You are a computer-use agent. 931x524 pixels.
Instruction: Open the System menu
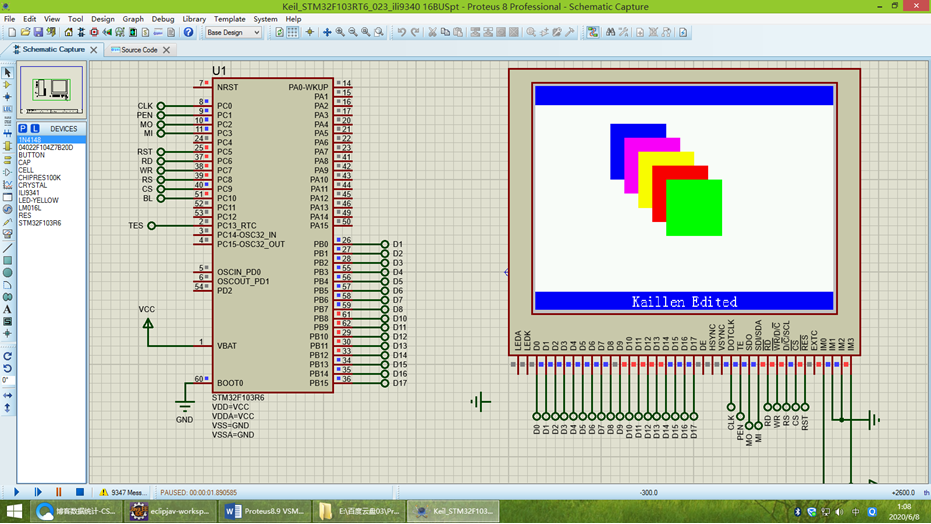(265, 19)
